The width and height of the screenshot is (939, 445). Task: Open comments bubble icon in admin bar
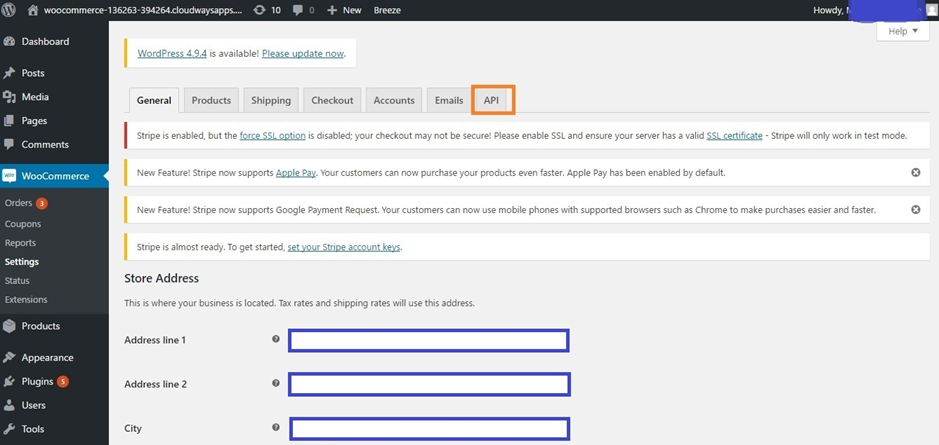tap(298, 11)
